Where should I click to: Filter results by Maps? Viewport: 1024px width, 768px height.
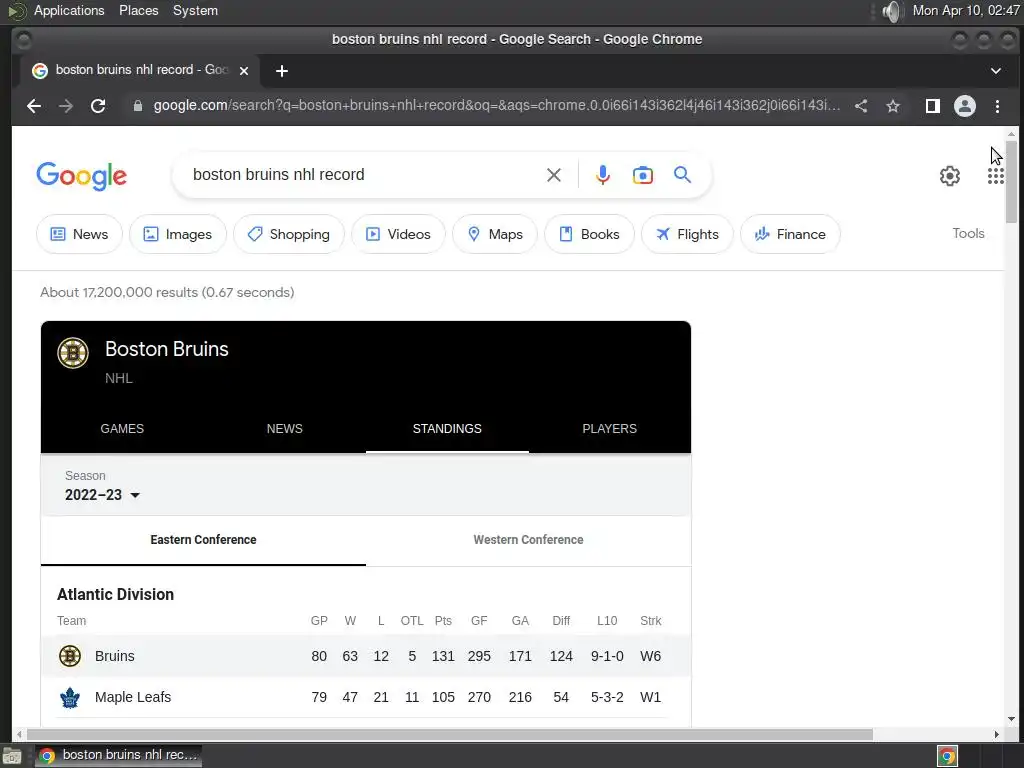coord(495,234)
